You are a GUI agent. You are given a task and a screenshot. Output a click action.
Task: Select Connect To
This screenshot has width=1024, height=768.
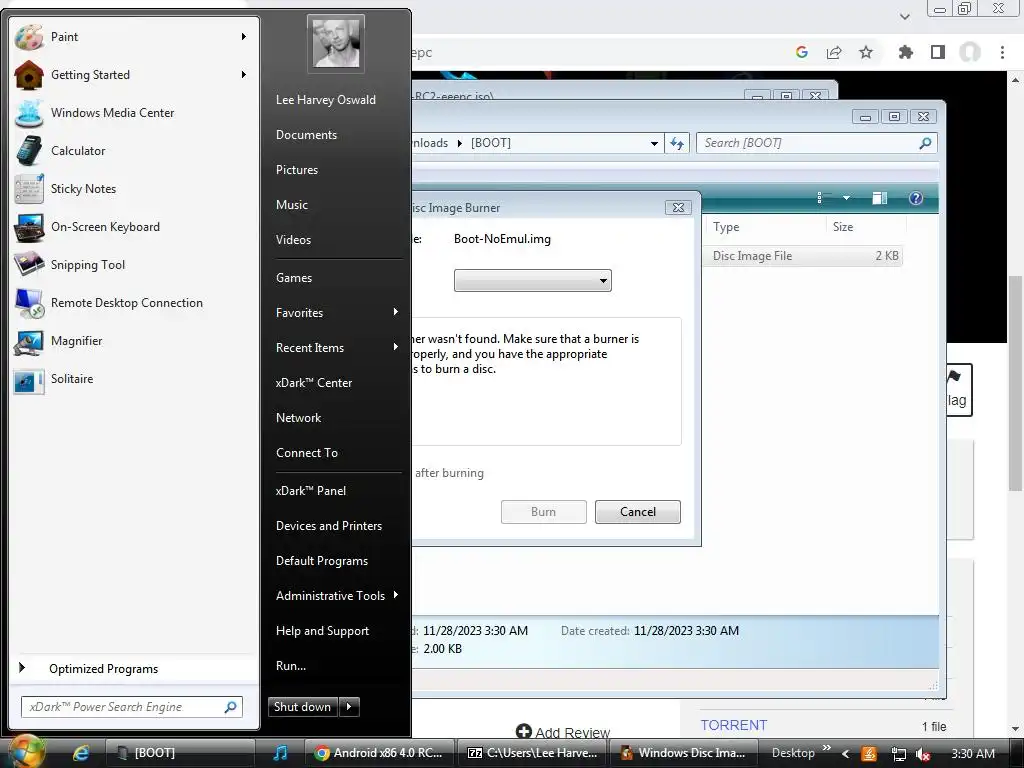tap(306, 453)
